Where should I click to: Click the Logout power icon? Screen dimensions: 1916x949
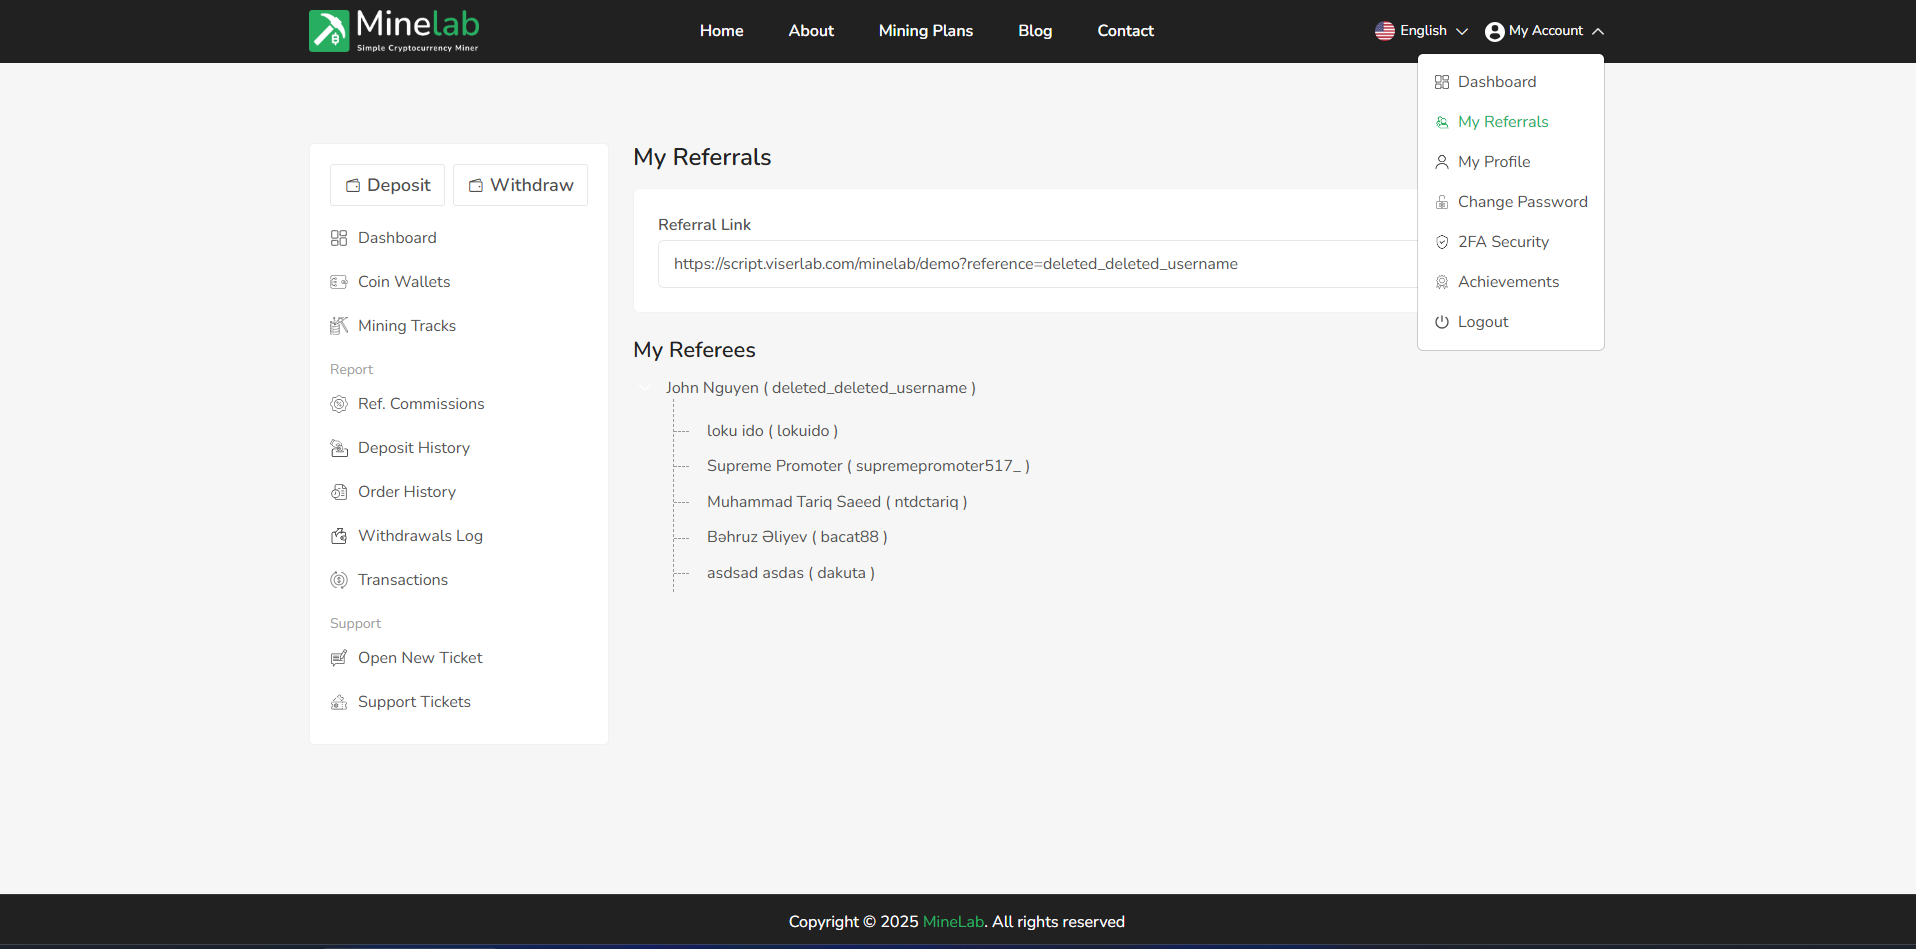1442,322
